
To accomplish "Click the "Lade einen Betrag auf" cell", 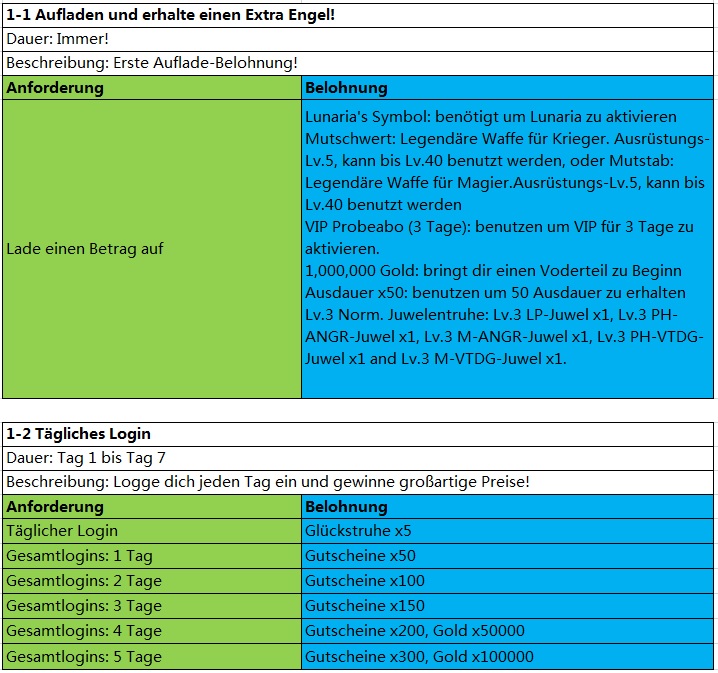I will [85, 248].
